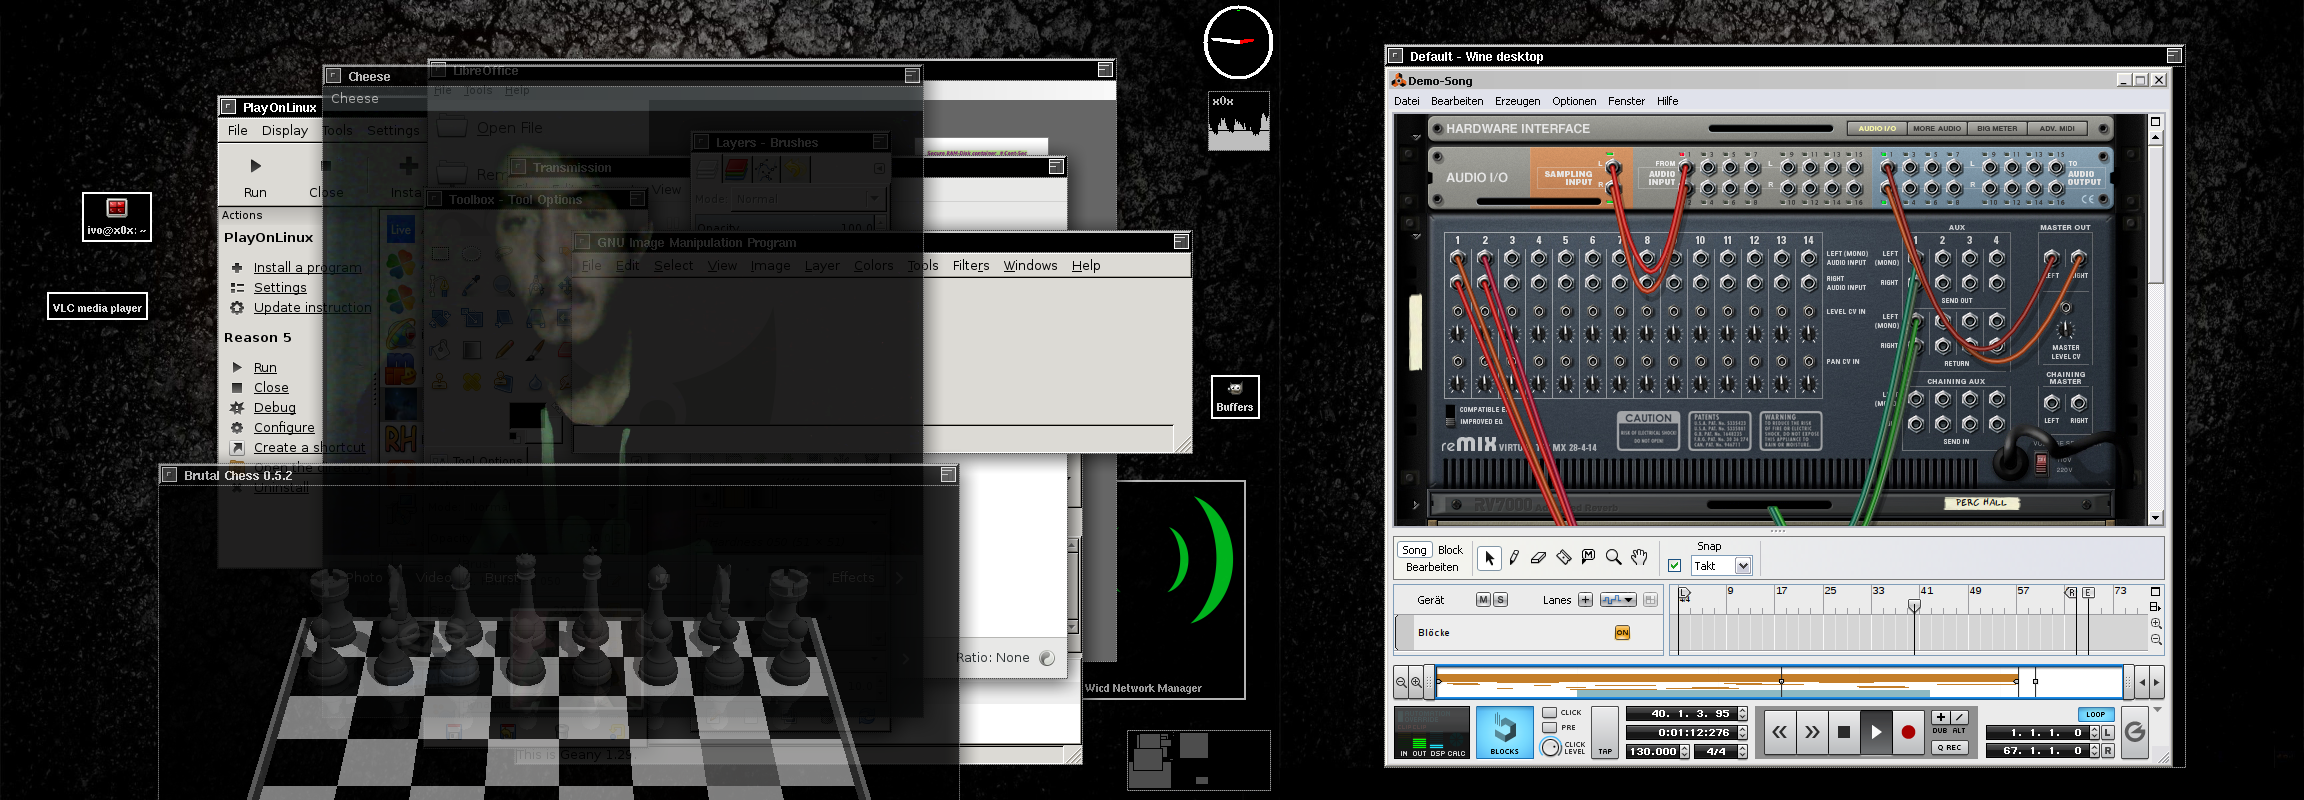This screenshot has width=2304, height=800.
Task: Select the Razor tool in the Reason sequencer
Action: [1564, 558]
